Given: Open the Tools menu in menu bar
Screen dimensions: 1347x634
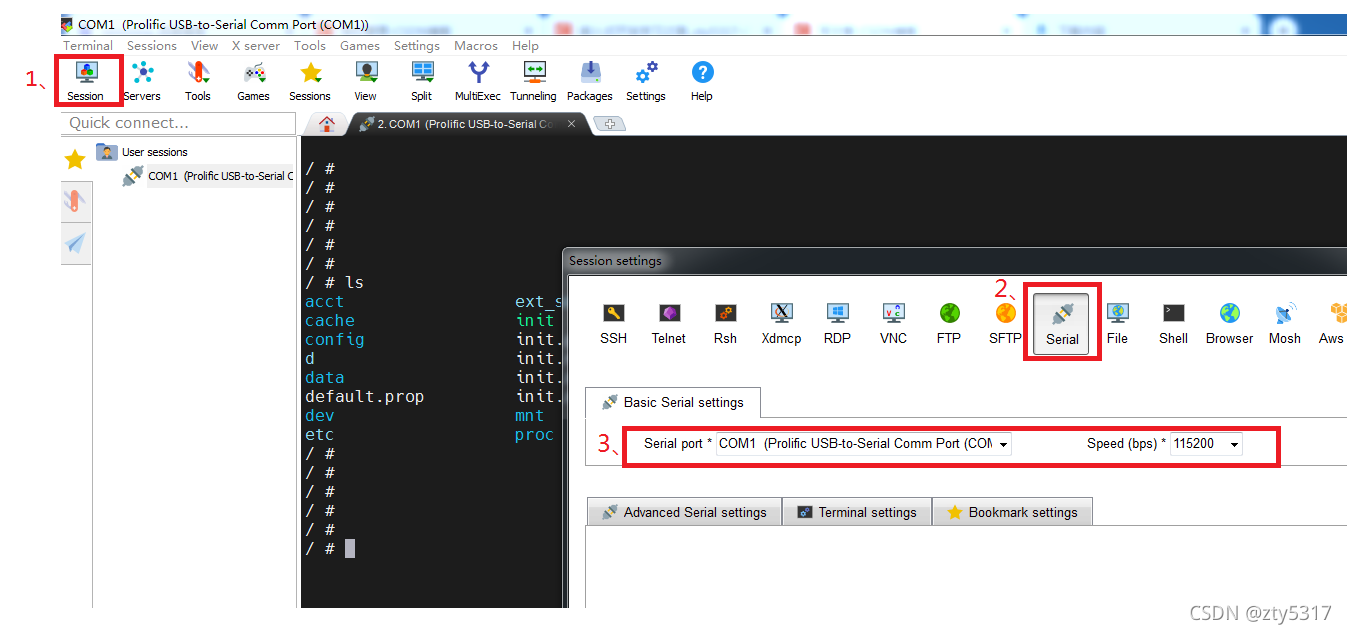Looking at the screenshot, I should 310,45.
